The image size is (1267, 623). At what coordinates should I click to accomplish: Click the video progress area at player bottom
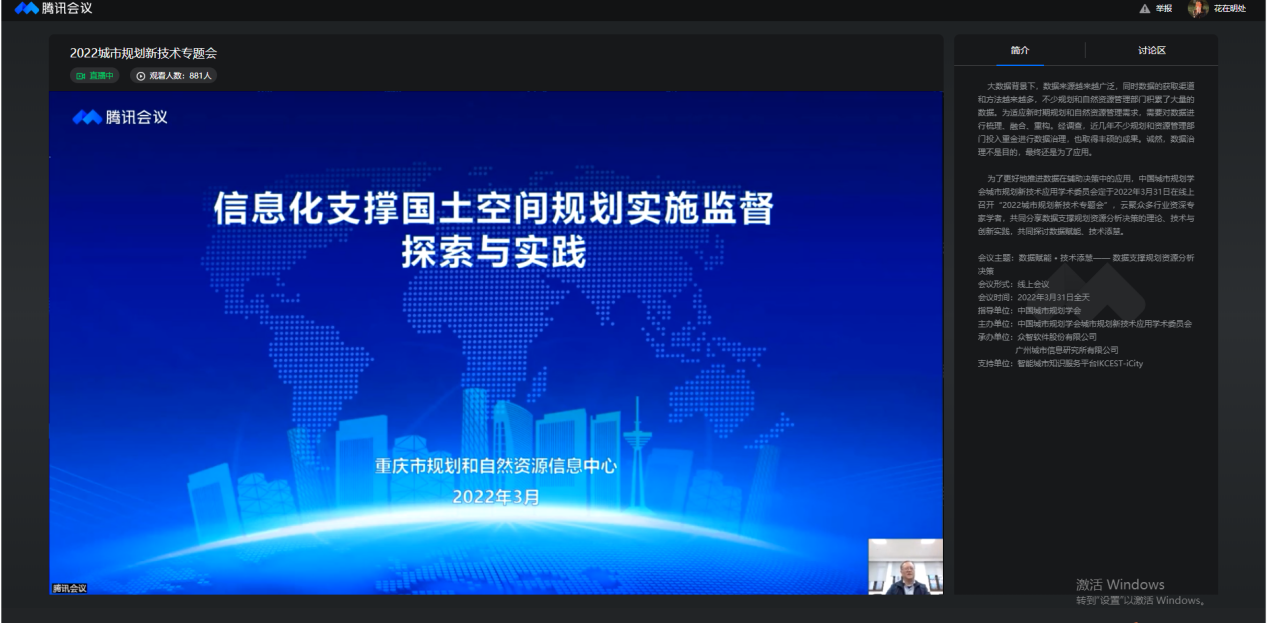click(495, 593)
